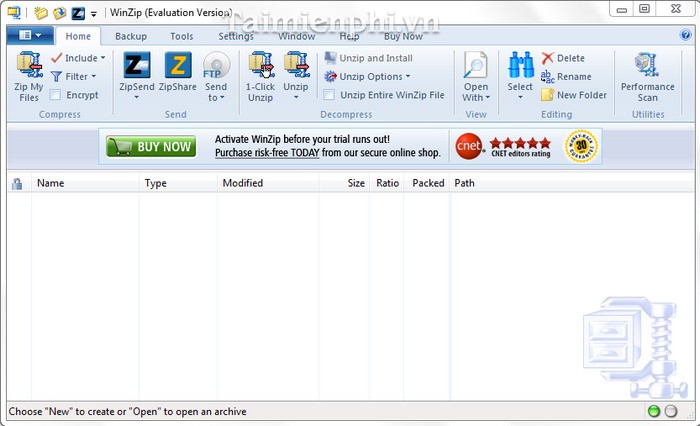The height and width of the screenshot is (426, 700).
Task: Open the Select dropdown arrow
Action: click(520, 97)
